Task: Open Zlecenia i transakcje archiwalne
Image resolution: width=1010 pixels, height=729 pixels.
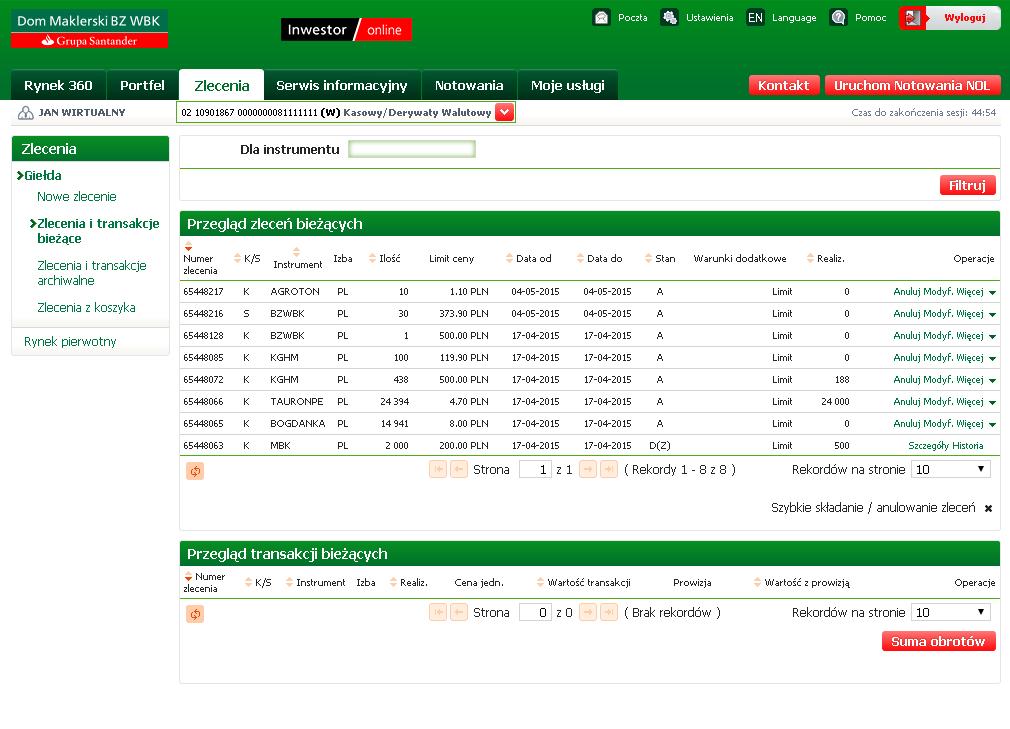Action: [x=91, y=273]
